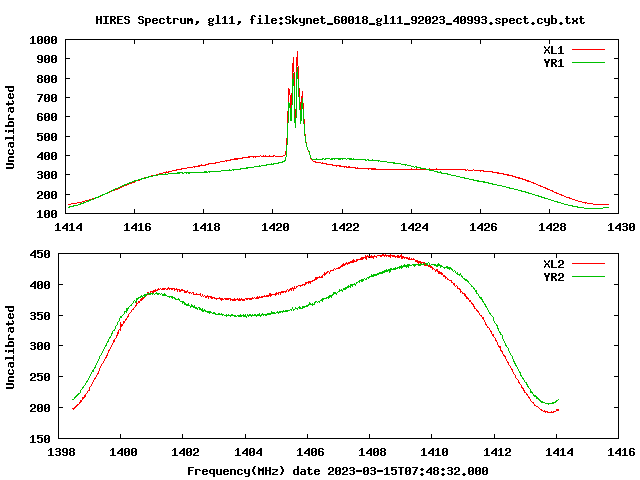Click the red XL1 legend line sample
The image size is (640, 480).
click(x=588, y=50)
